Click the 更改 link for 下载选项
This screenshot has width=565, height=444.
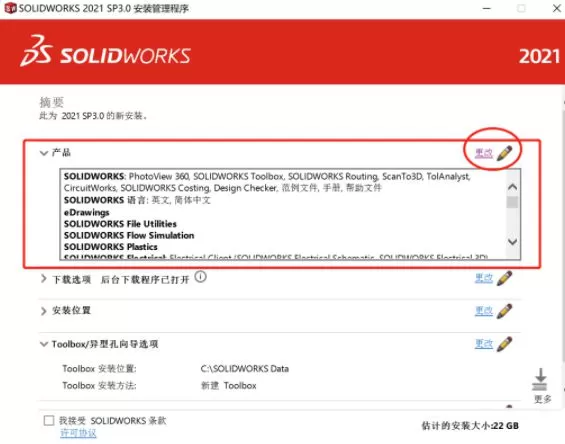tap(484, 278)
